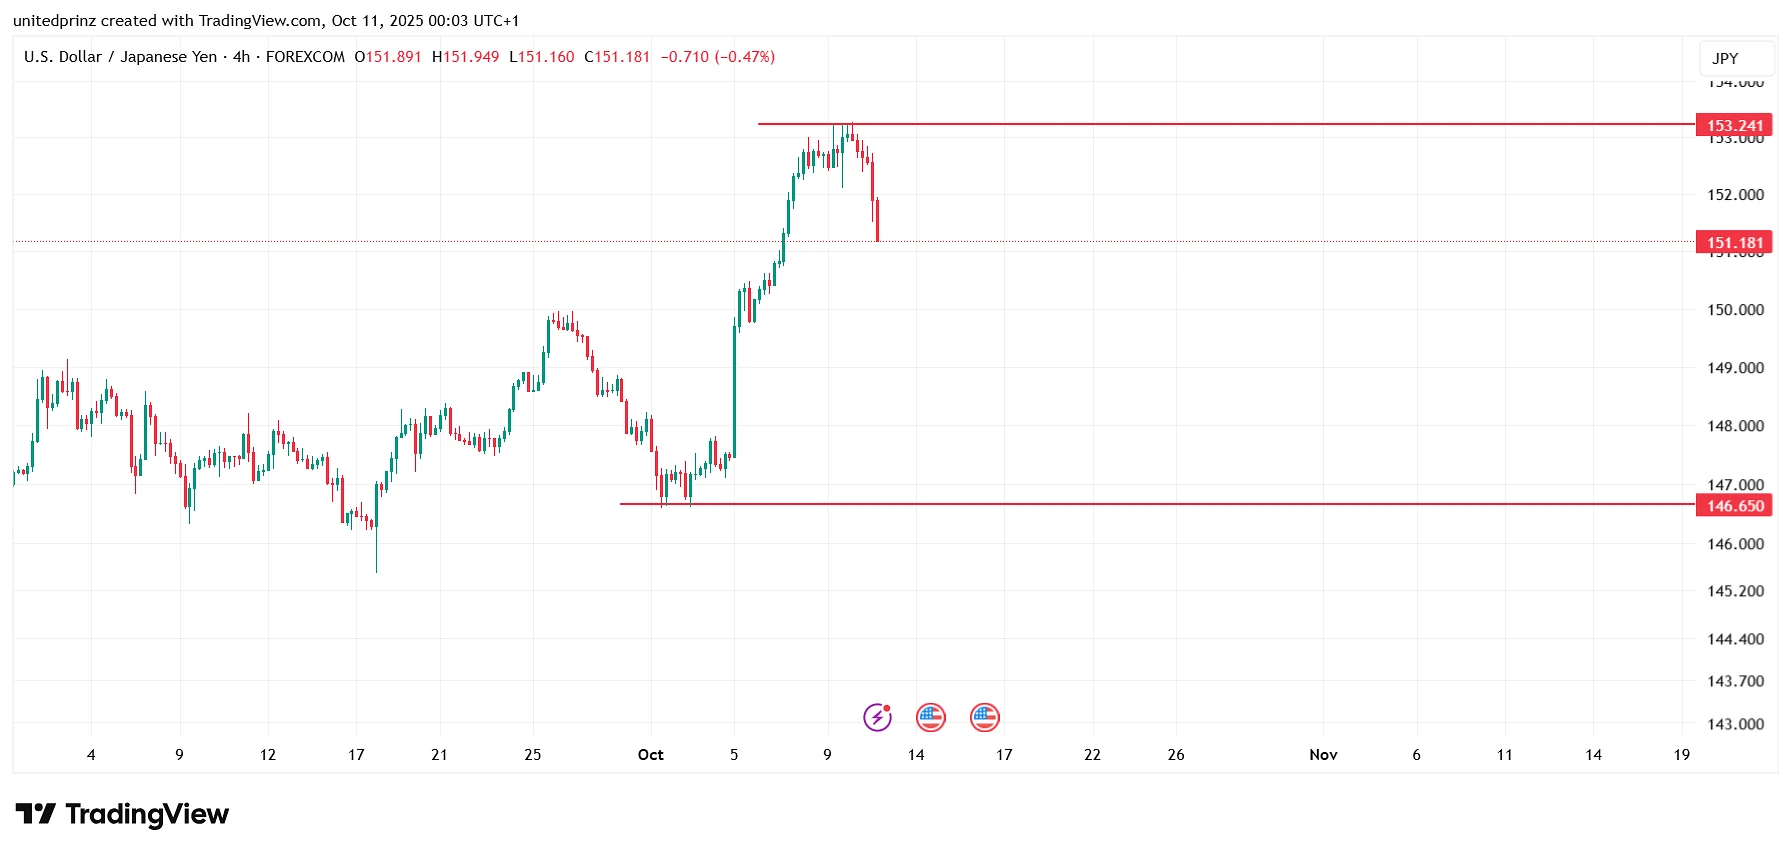Click the 153.241 red price label

click(1734, 125)
